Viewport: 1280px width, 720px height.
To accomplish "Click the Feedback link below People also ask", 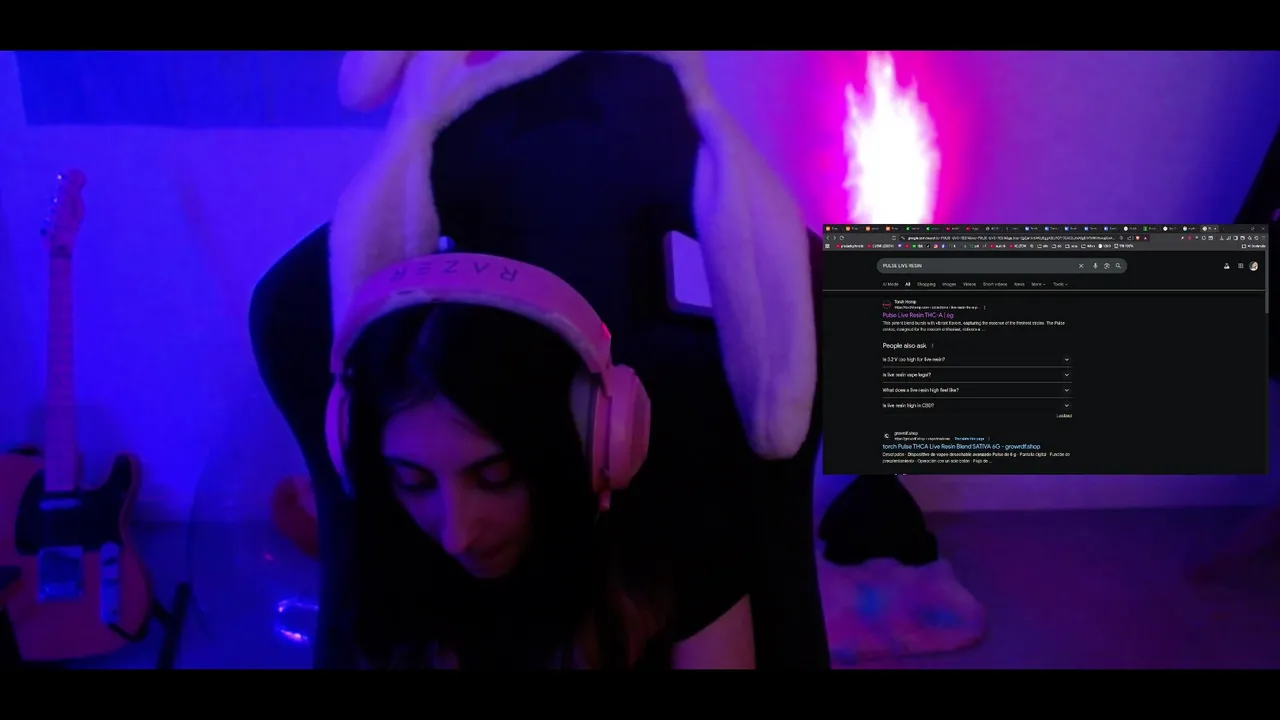I will [x=1064, y=416].
